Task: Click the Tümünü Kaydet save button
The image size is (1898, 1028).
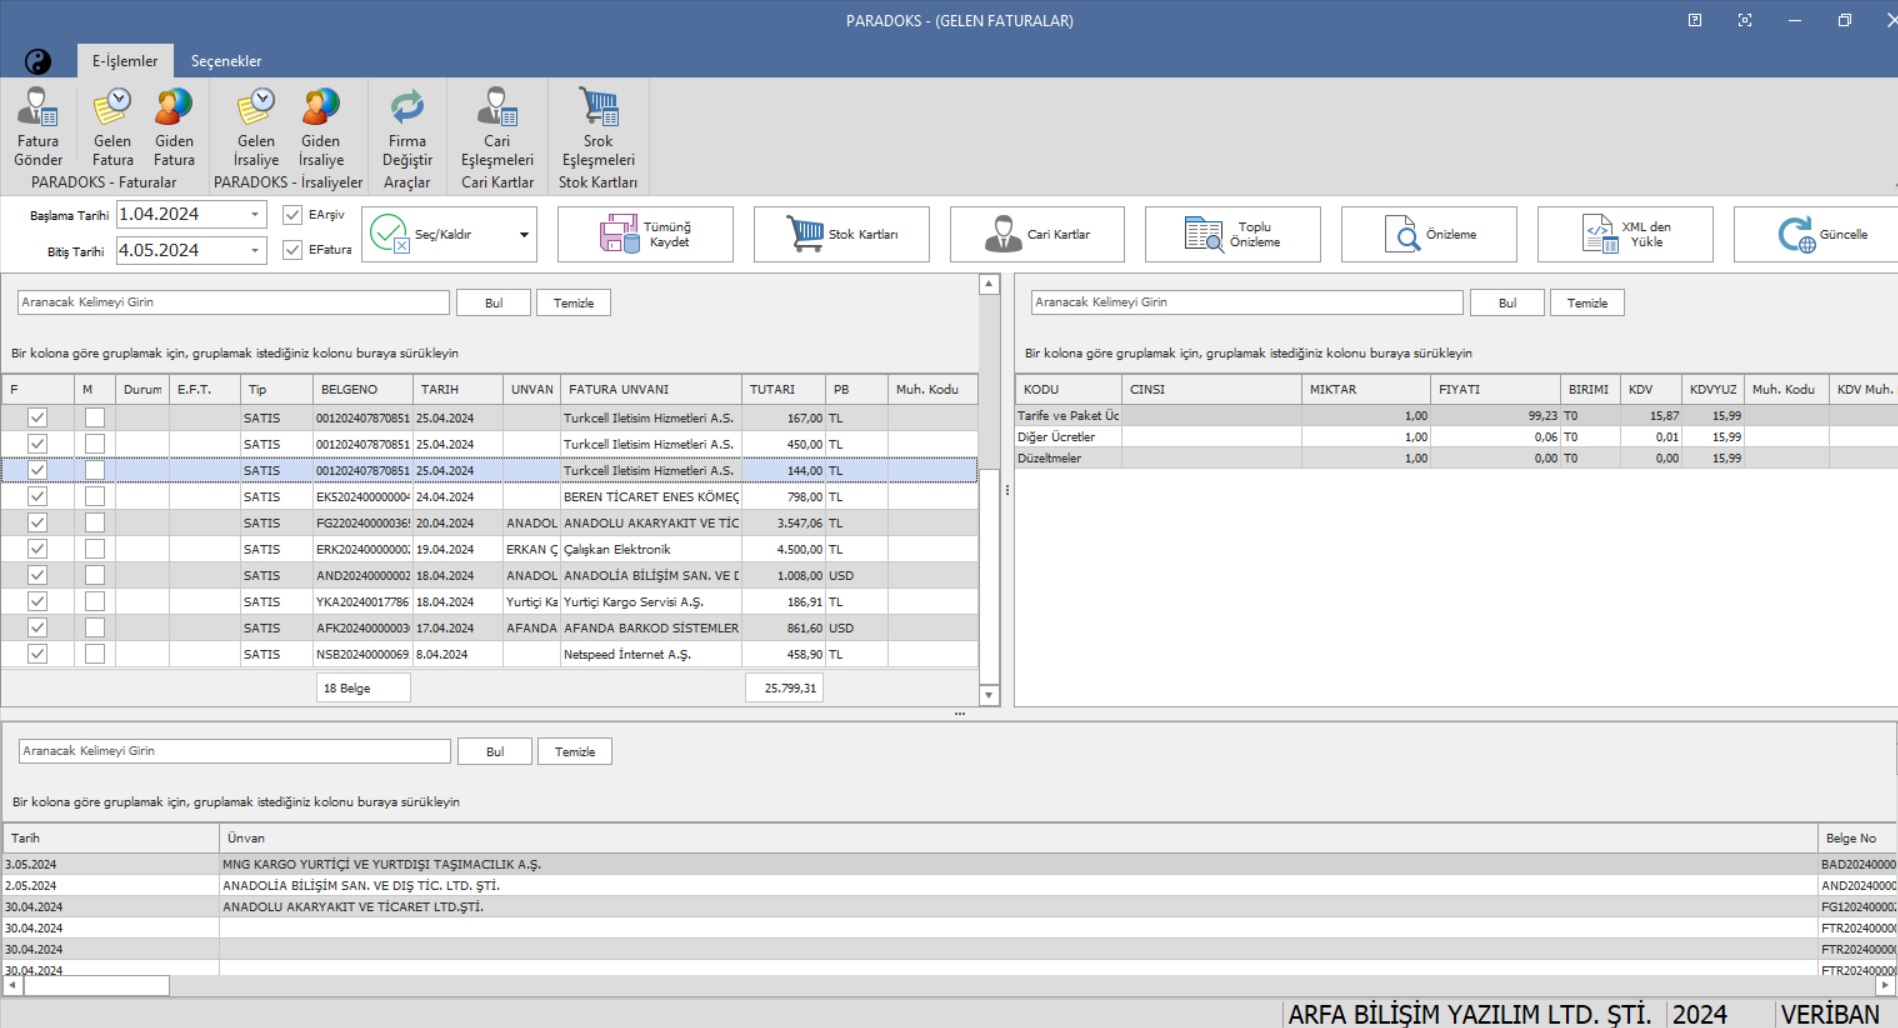Action: point(645,234)
